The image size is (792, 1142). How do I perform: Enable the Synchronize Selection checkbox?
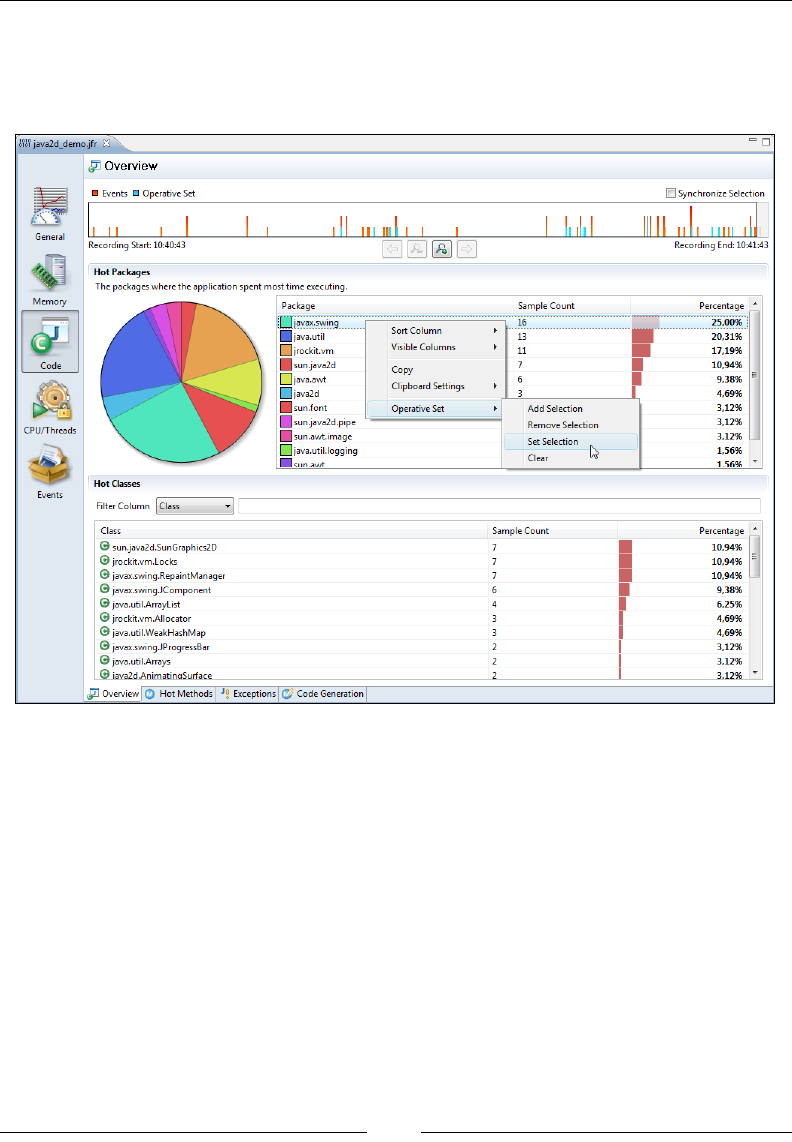click(x=670, y=193)
